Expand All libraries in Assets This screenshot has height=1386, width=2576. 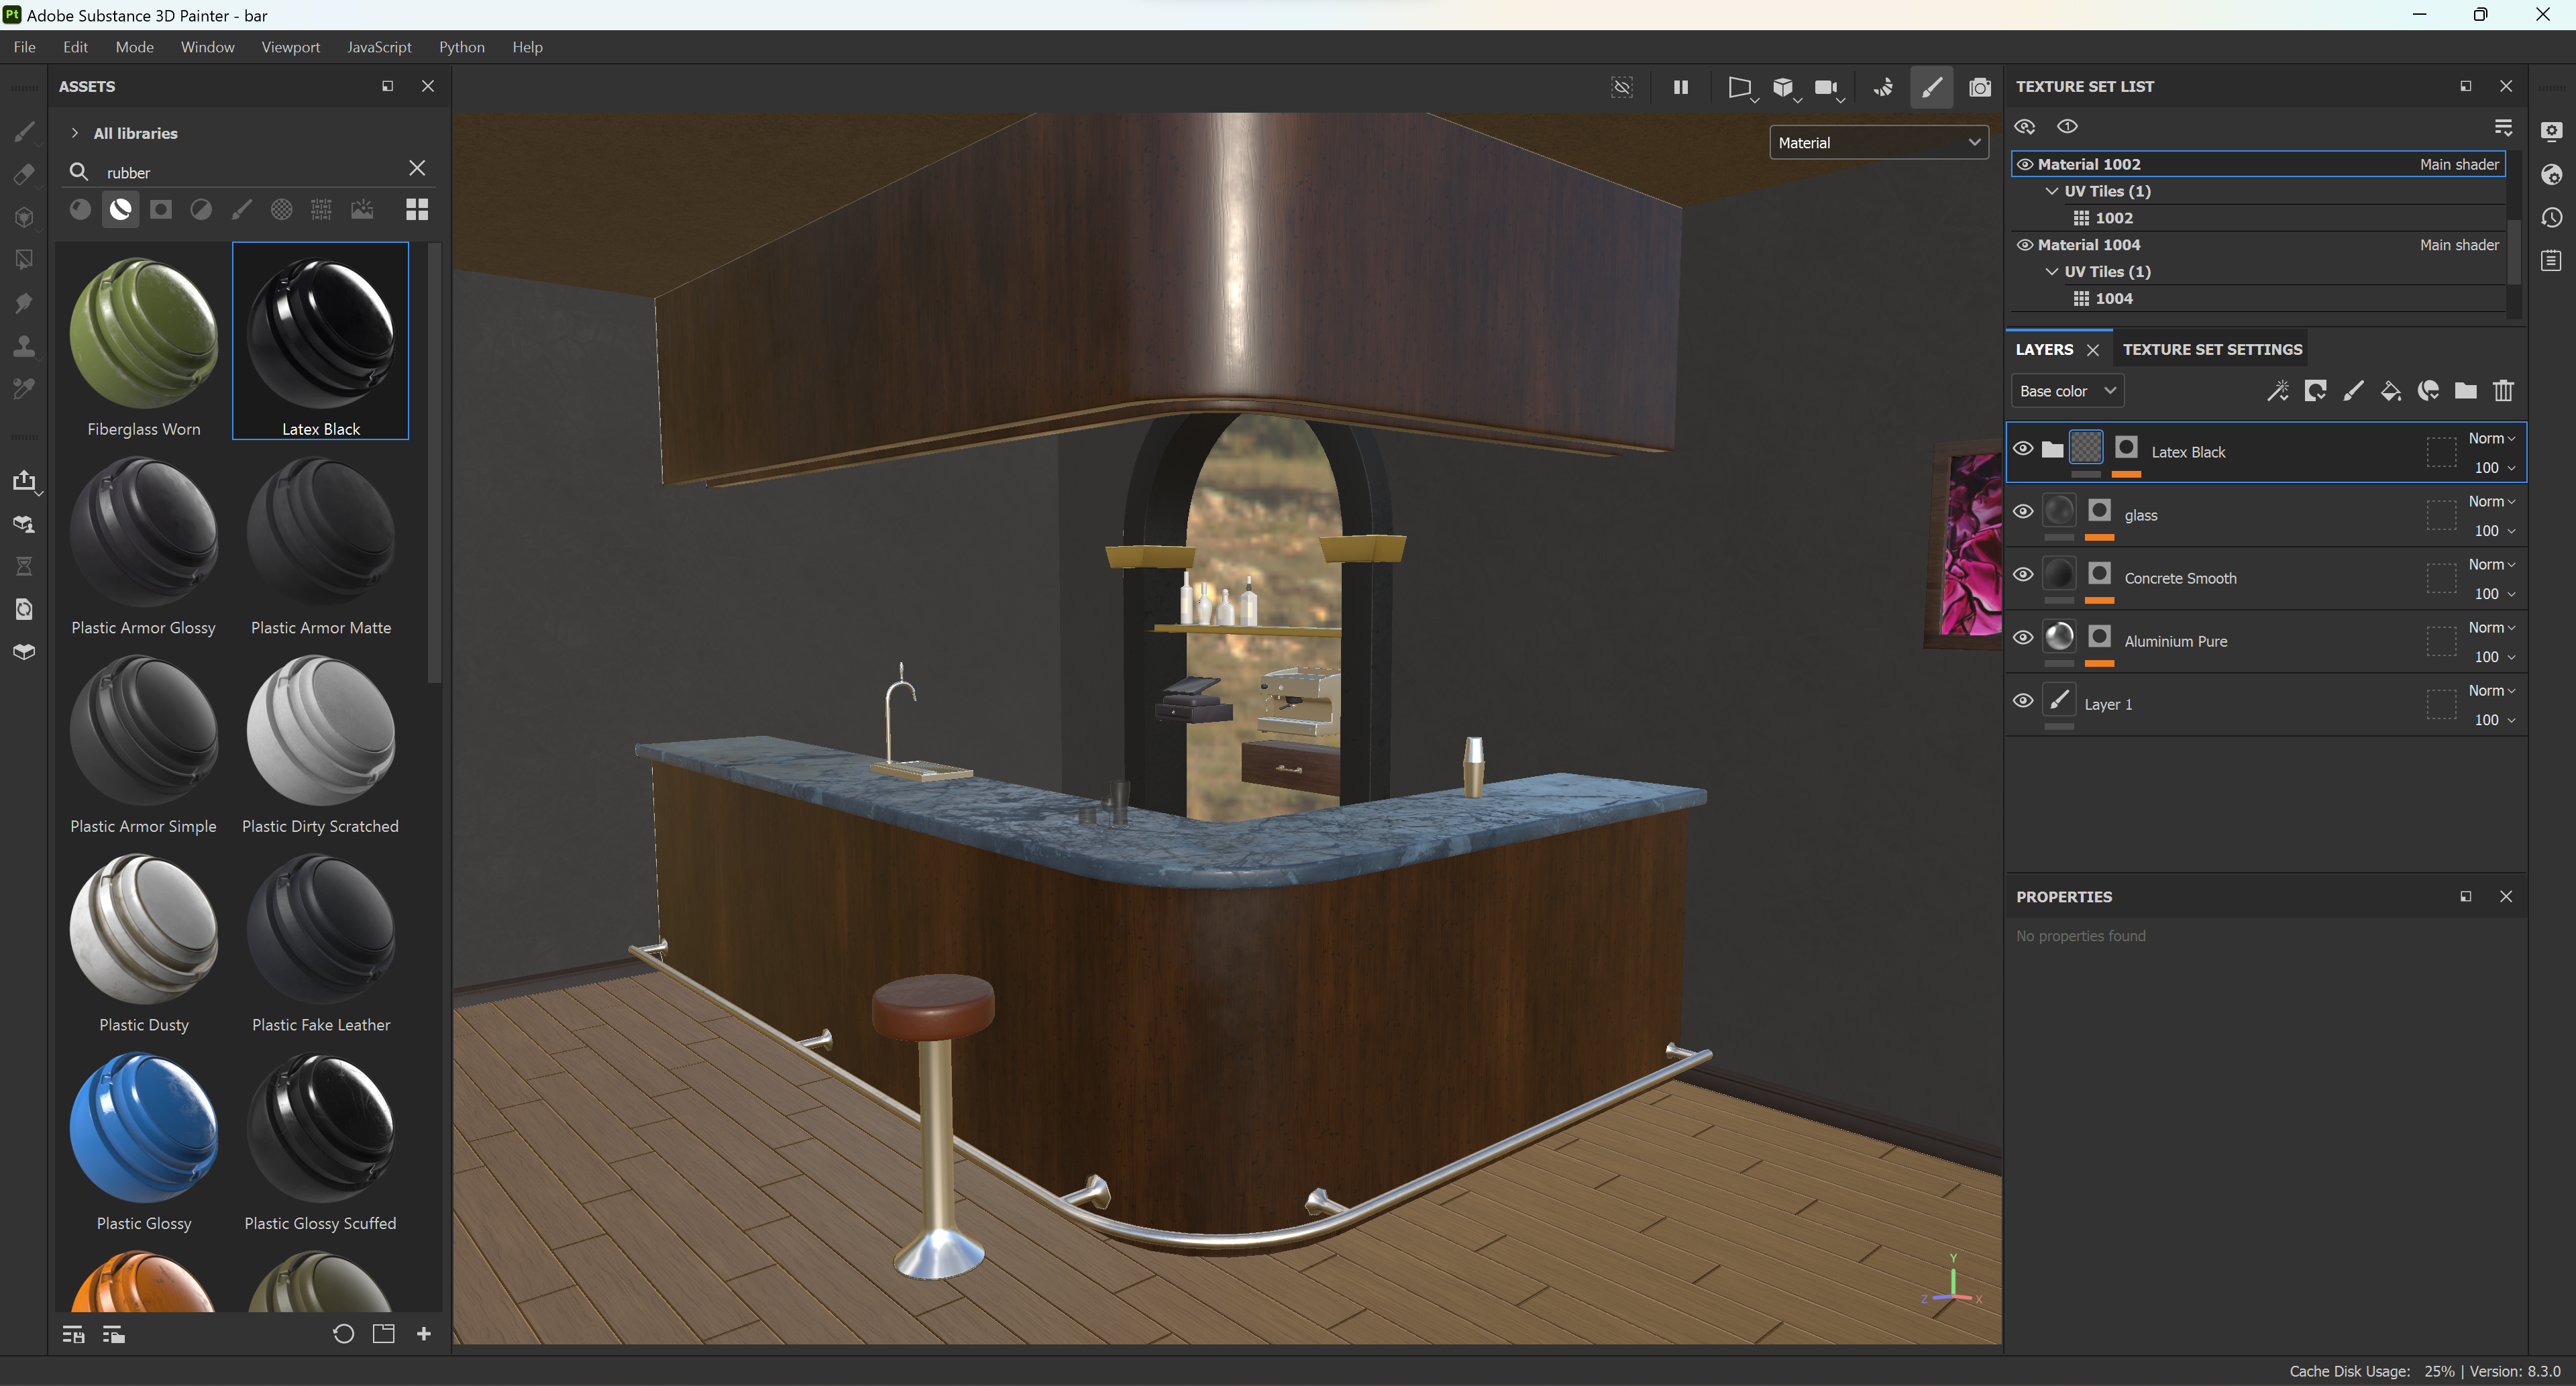click(x=75, y=133)
